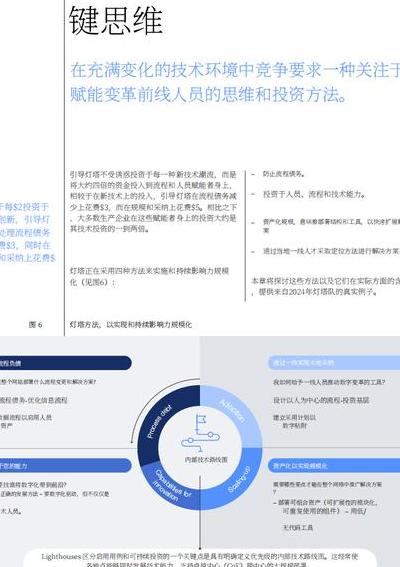Click the line starting "正确的发展方法"
Screen dimensions: 400x567
54,494
